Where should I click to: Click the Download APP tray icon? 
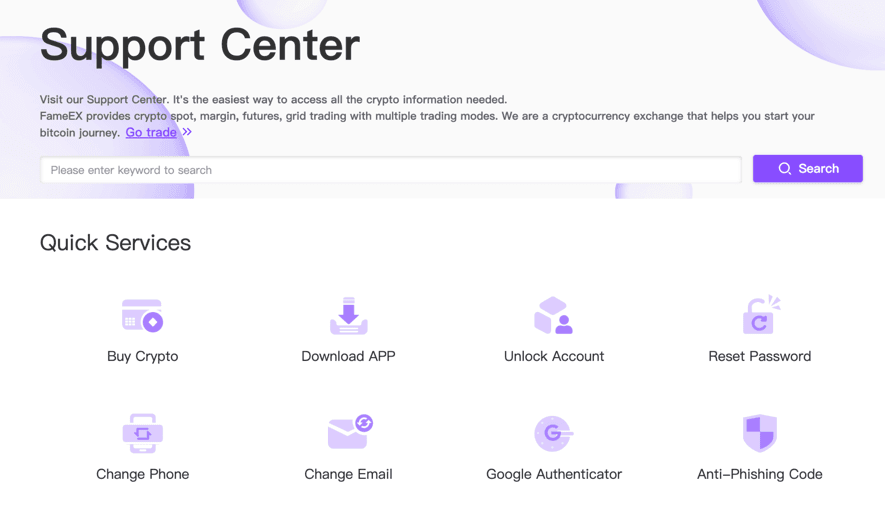348,316
